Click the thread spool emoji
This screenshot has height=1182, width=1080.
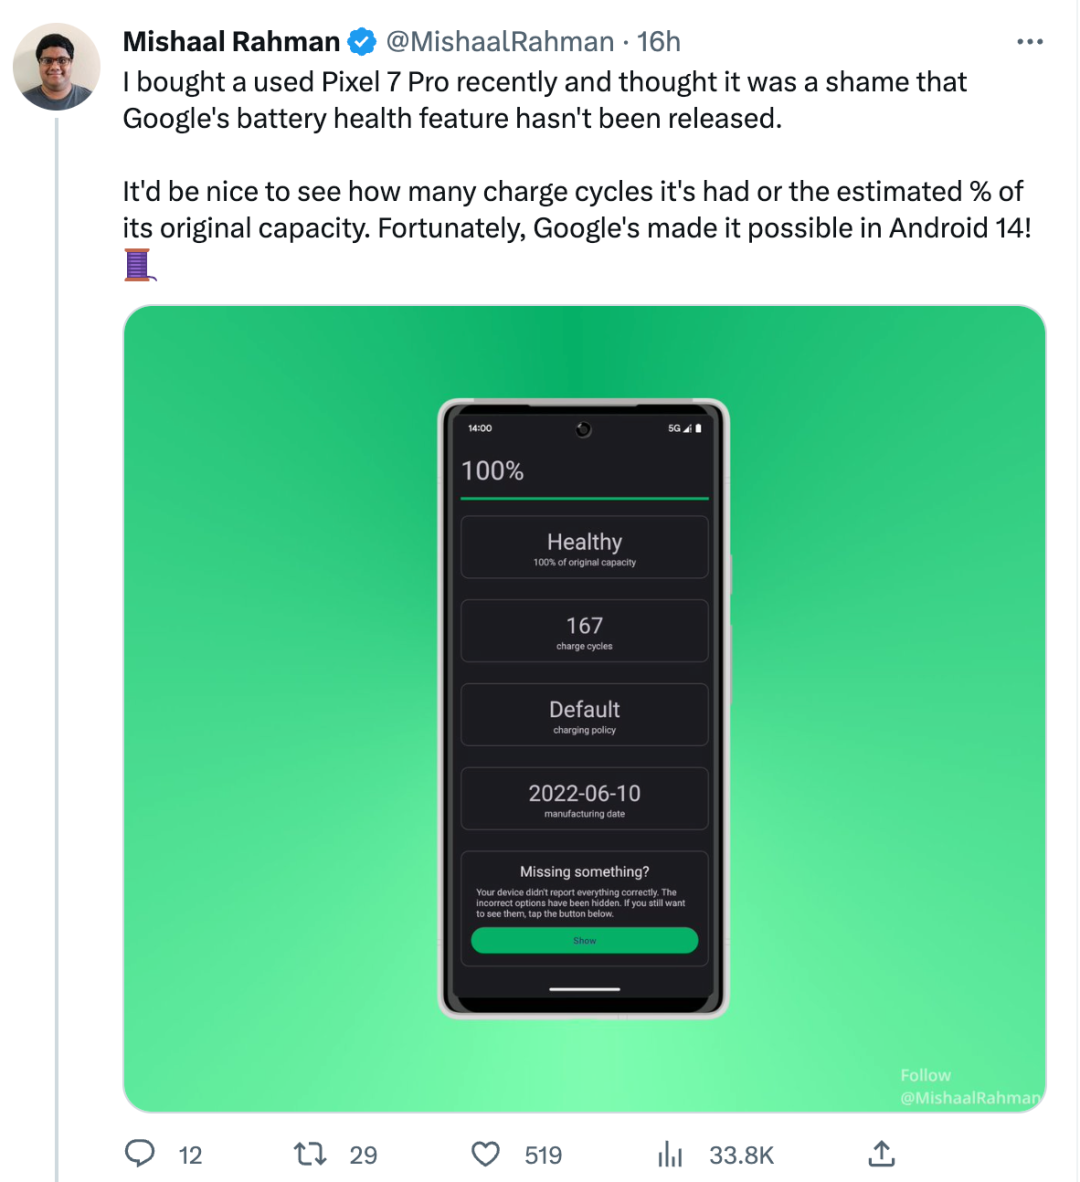pos(139,265)
